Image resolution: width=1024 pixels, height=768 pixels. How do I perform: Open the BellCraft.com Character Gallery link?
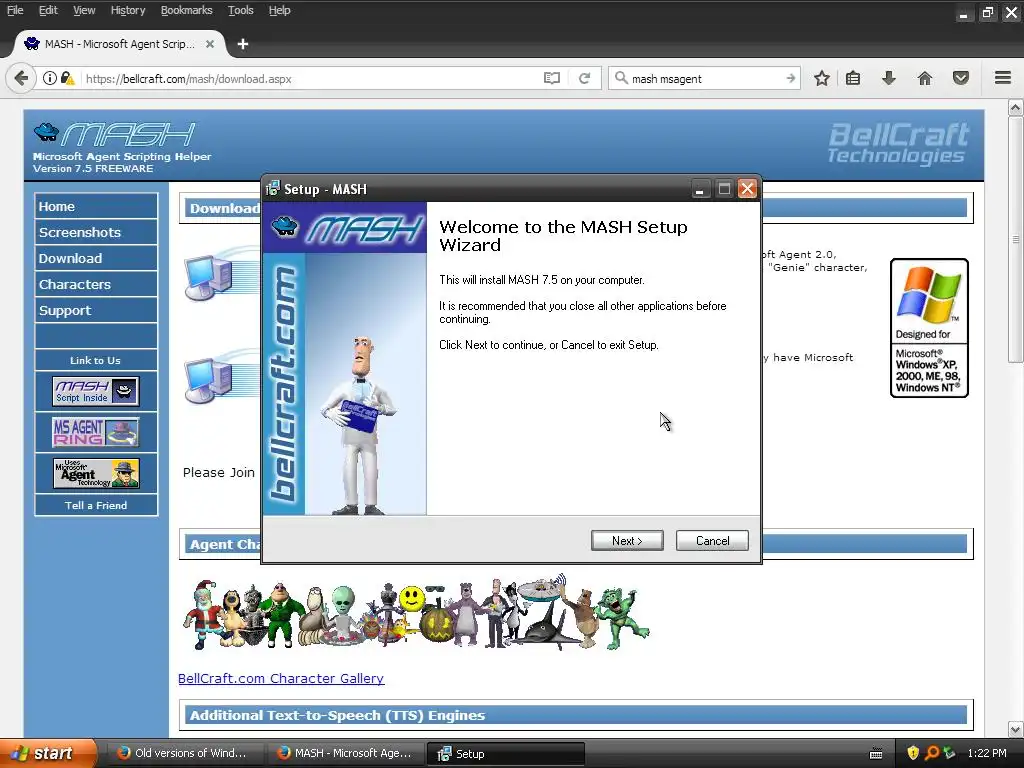281,679
